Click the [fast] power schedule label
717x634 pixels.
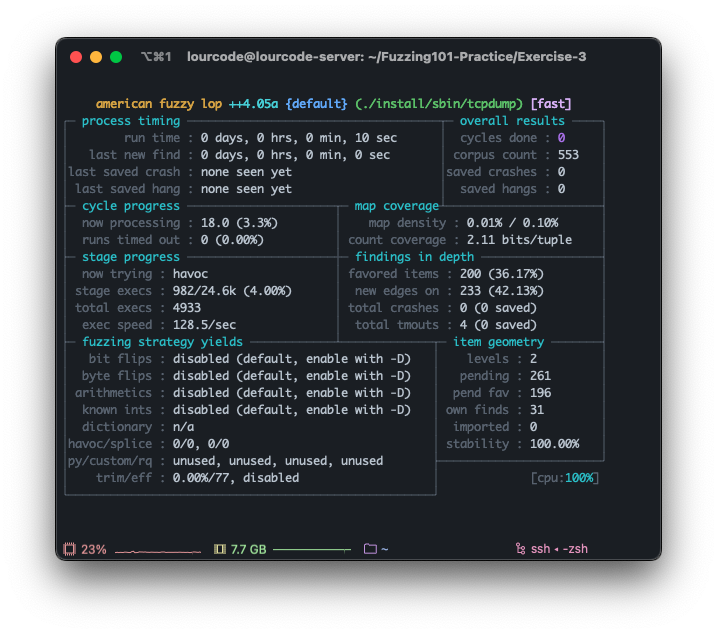(551, 104)
